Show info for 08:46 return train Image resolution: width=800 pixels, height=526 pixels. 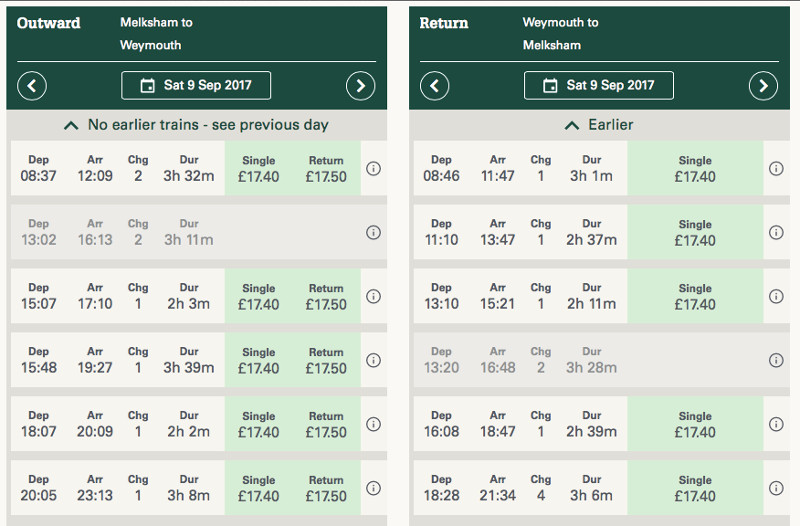[x=776, y=169]
